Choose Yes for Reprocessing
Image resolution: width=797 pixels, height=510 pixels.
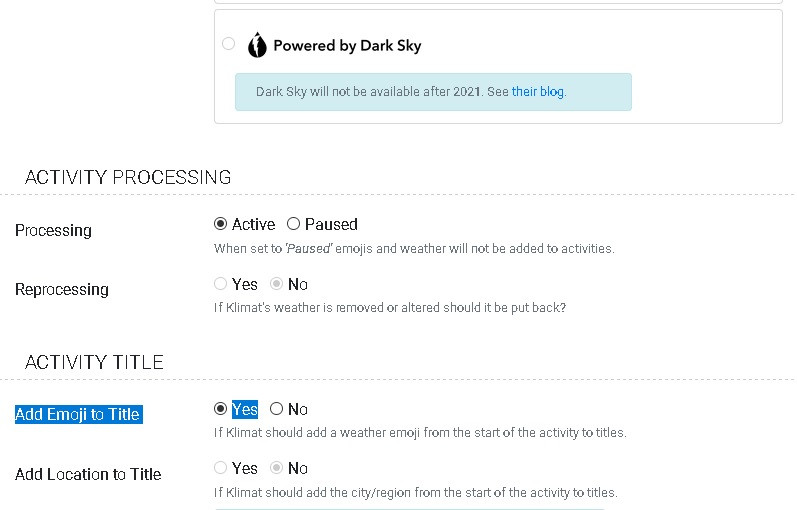coord(220,284)
